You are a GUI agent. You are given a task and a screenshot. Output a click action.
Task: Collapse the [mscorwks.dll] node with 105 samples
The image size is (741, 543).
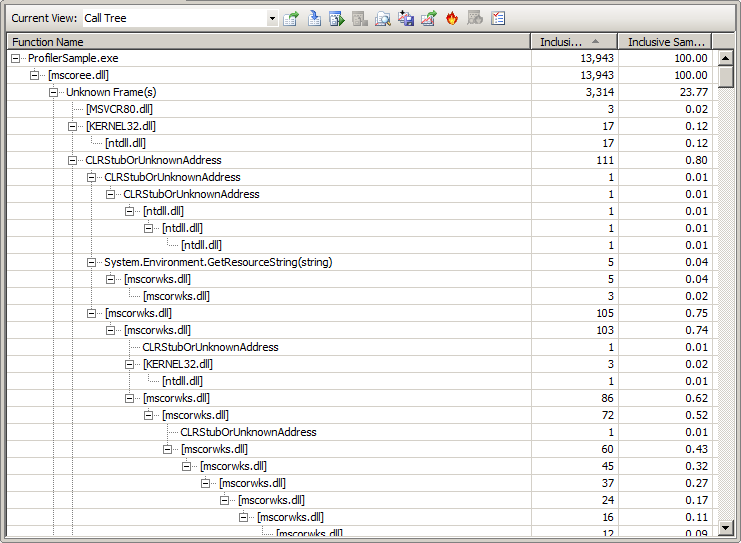[x=91, y=313]
